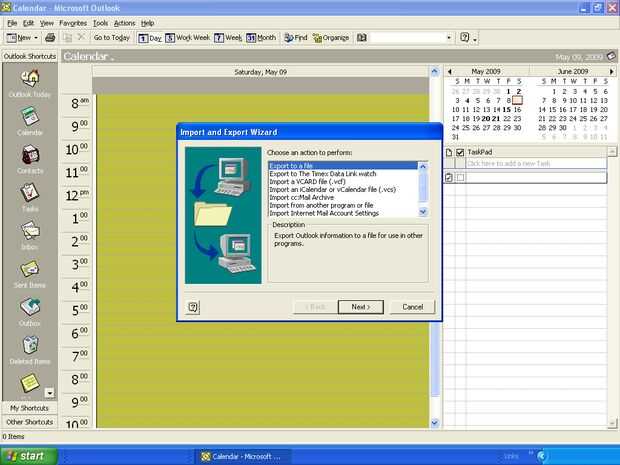Open the Notes shortcut icon

point(30,382)
